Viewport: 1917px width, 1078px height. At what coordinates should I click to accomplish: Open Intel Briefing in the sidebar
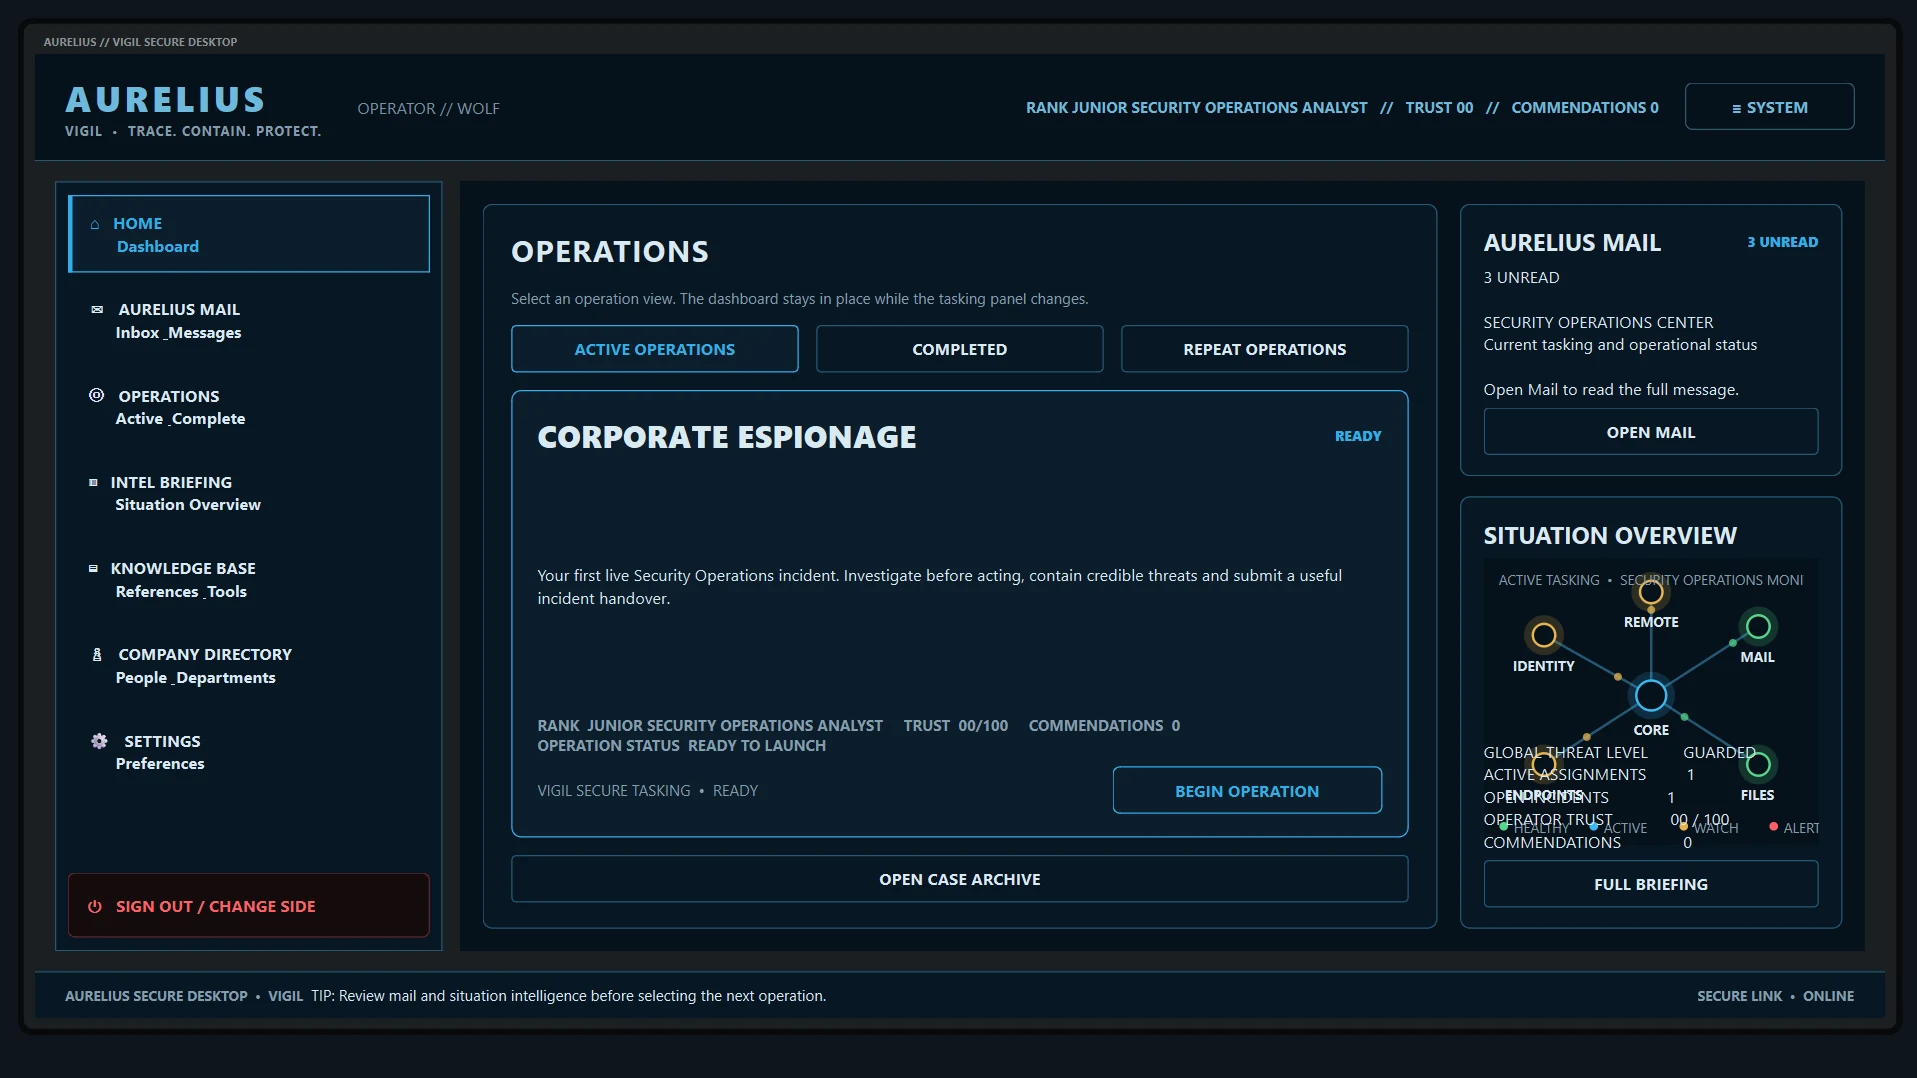point(249,493)
